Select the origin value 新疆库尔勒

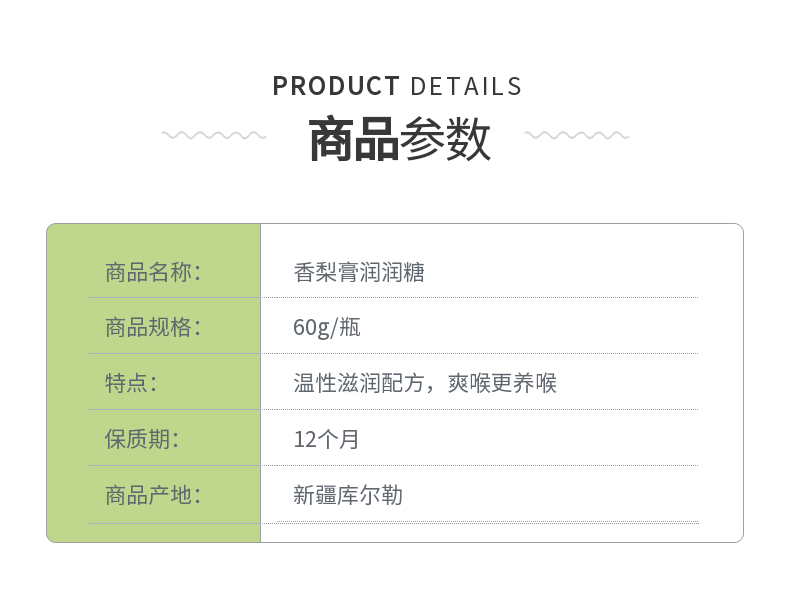click(348, 495)
